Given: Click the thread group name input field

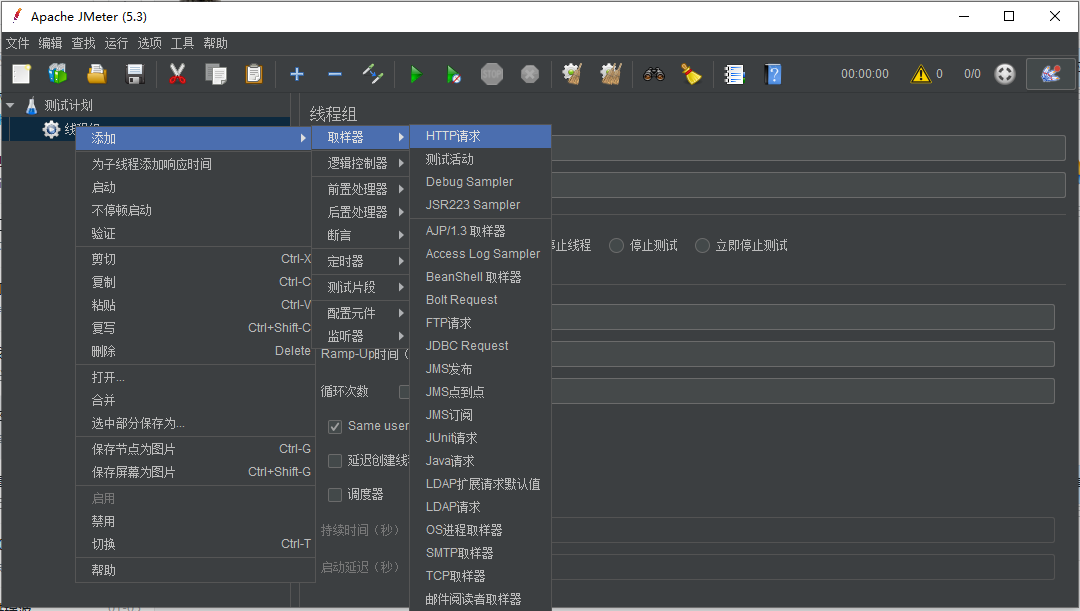Looking at the screenshot, I should point(808,148).
